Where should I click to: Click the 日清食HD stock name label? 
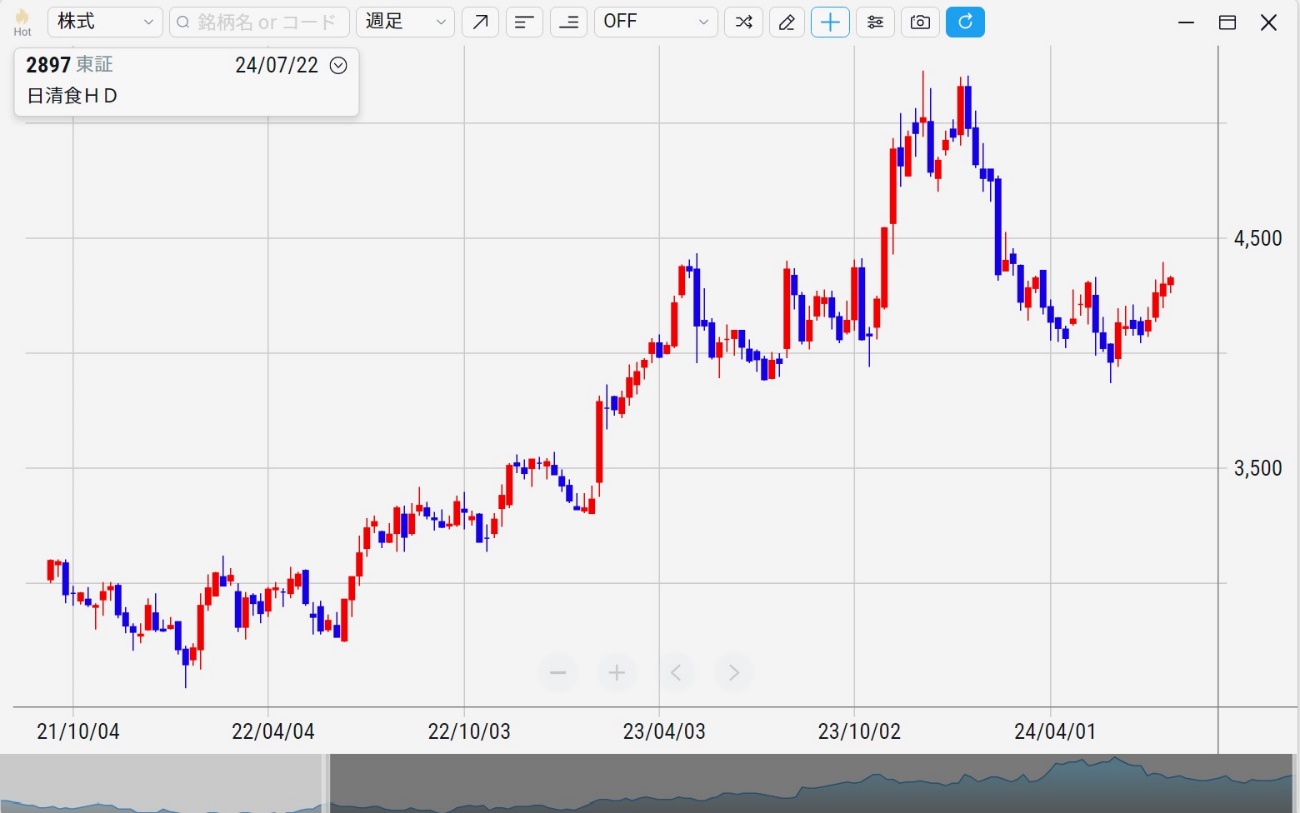pos(72,96)
